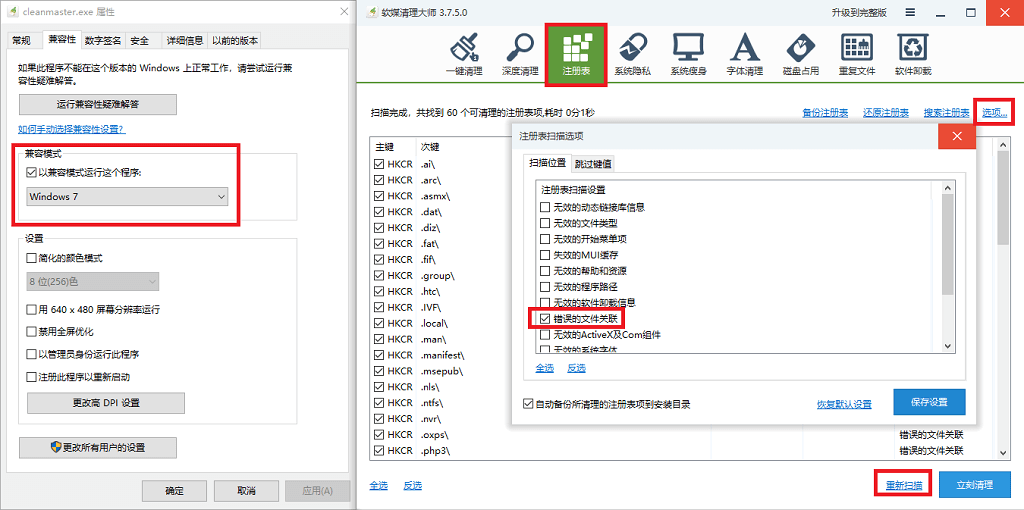Enable 注册此程序以重新启动 checkbox
The height and width of the screenshot is (510, 1024).
click(31, 377)
